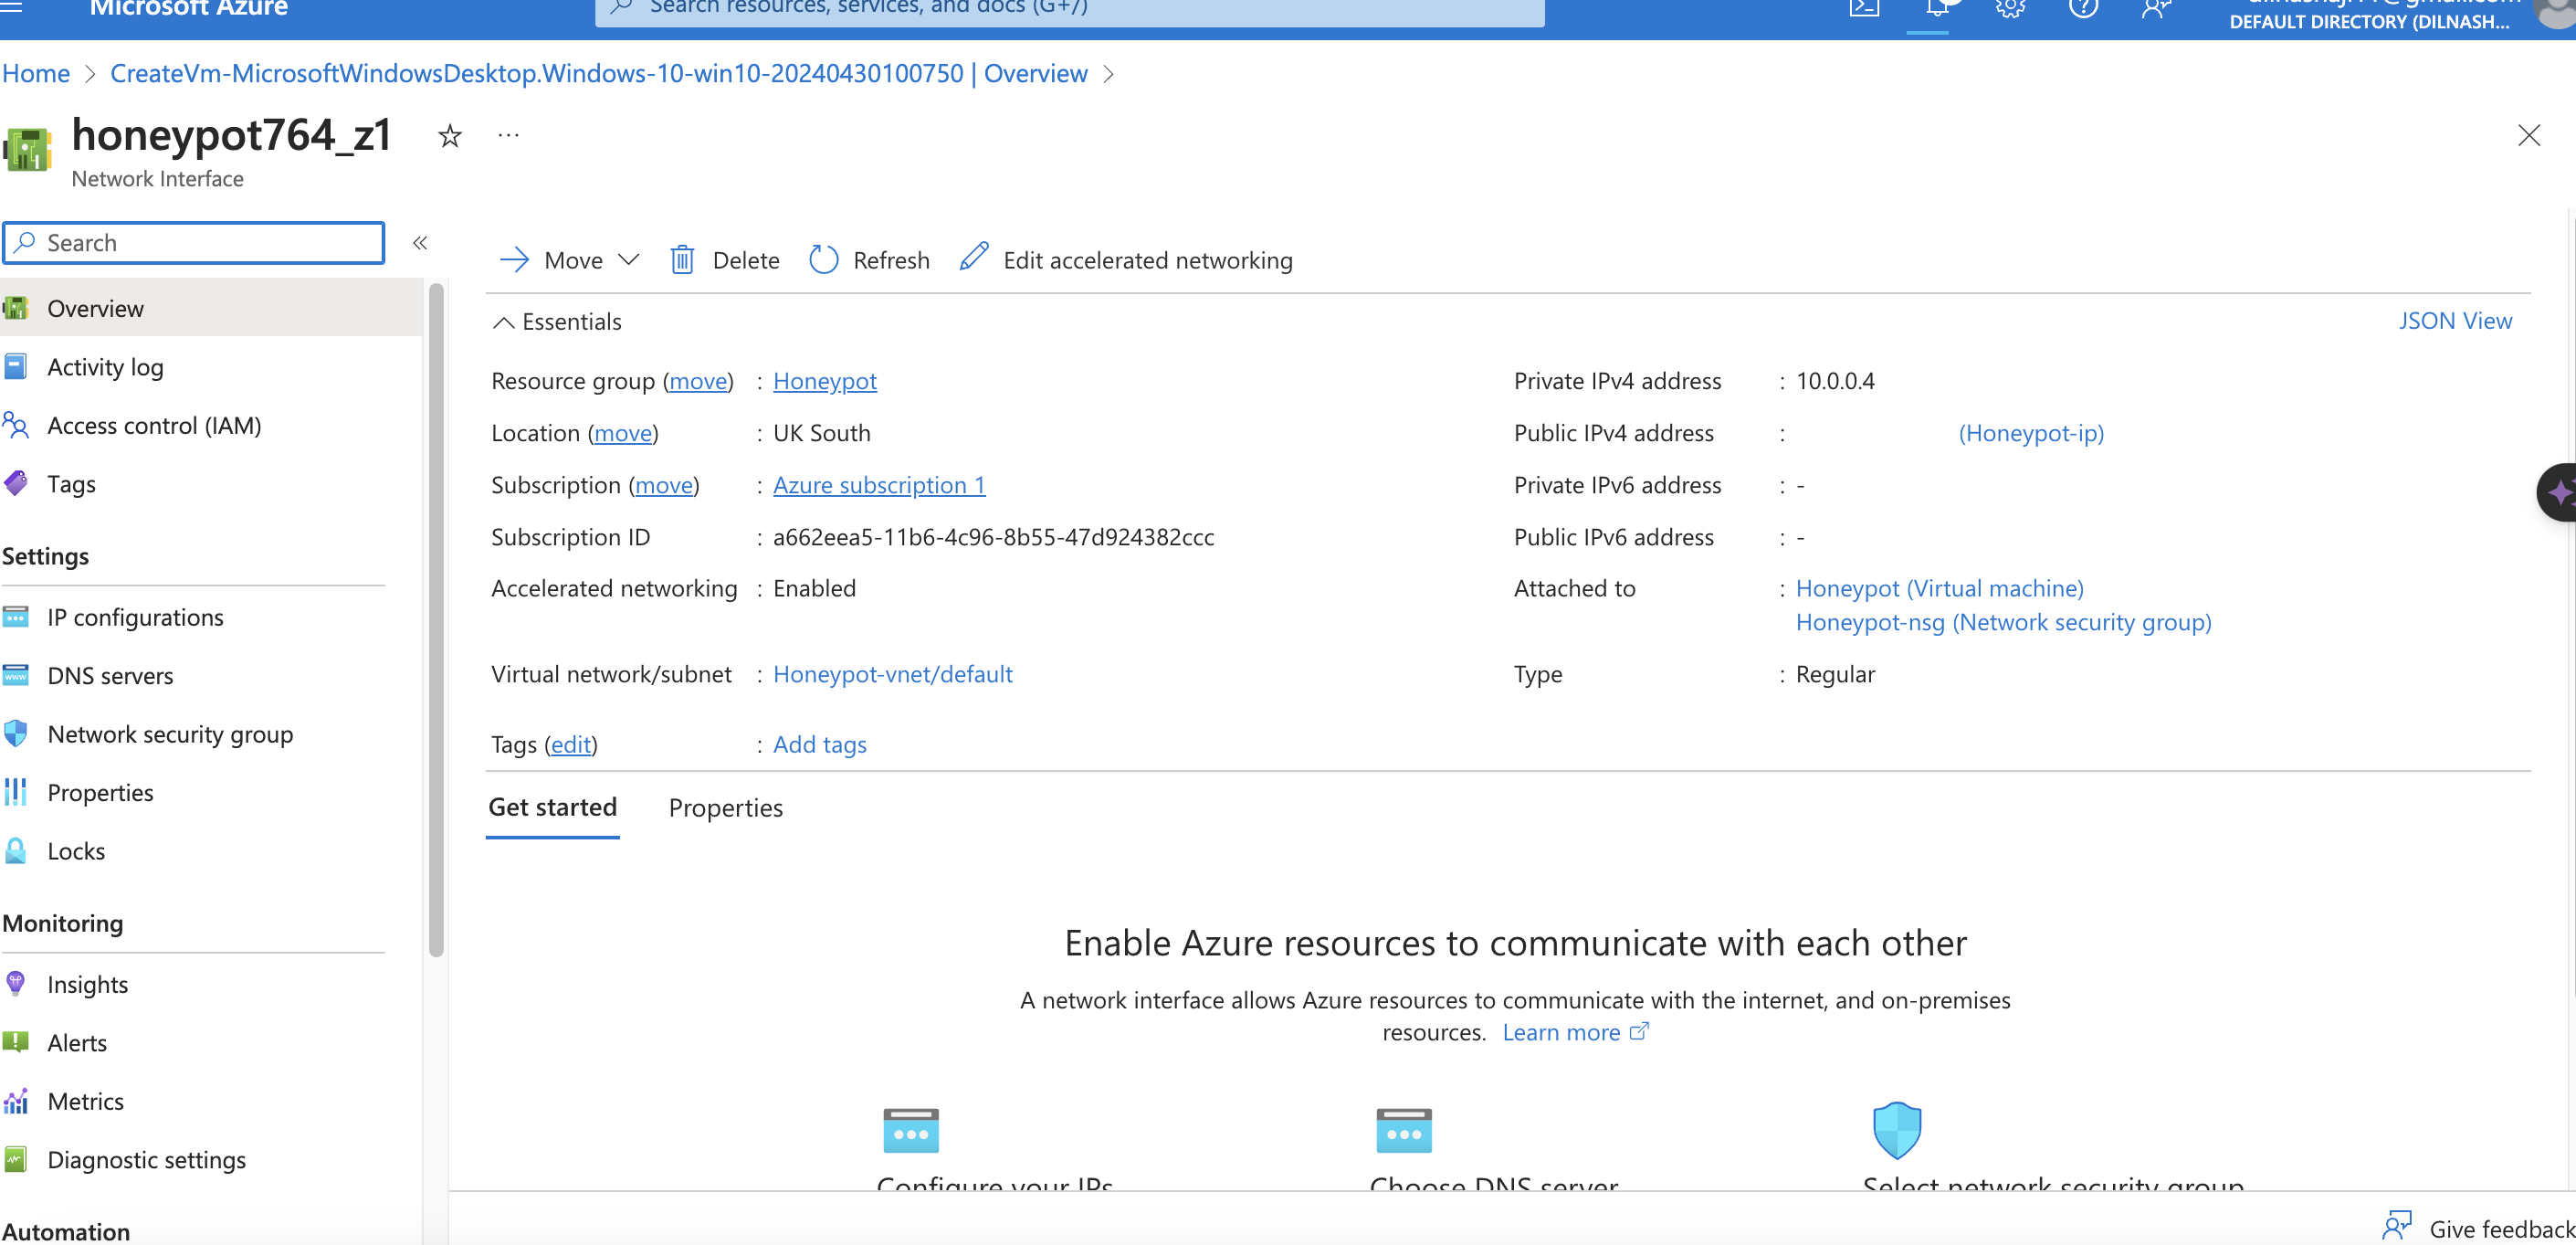2576x1245 pixels.
Task: Open the Activity log sidebar item
Action: point(105,366)
